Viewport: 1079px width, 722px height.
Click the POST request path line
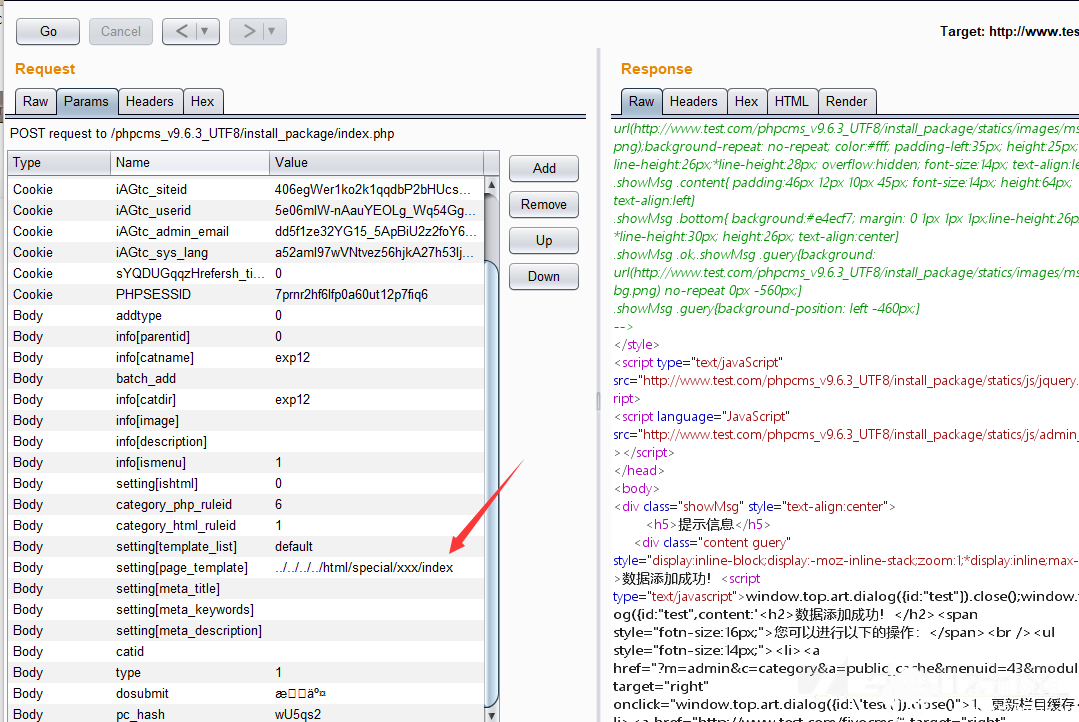pos(202,134)
